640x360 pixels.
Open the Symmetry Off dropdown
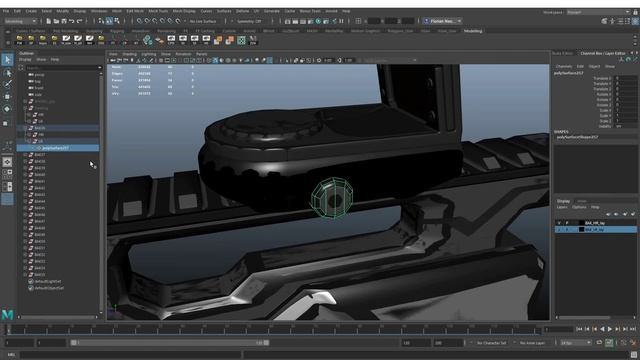250,21
